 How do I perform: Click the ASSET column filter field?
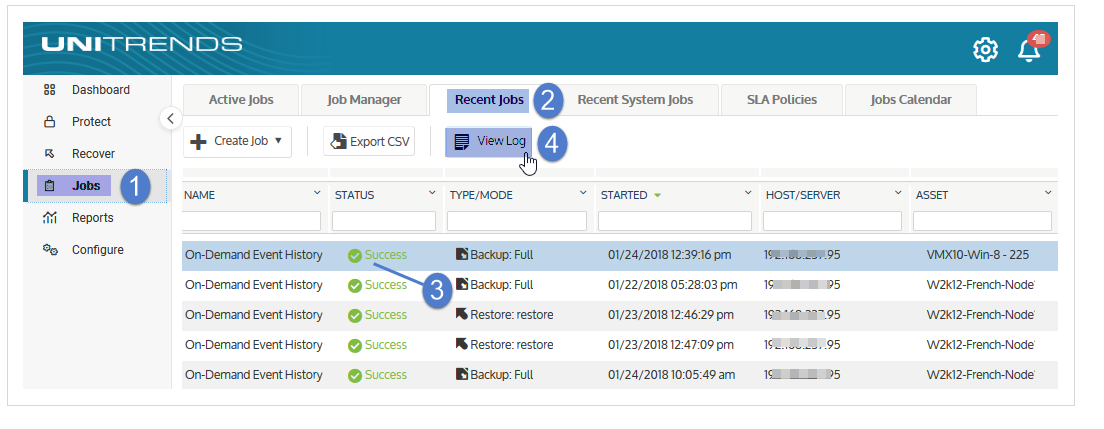click(982, 221)
